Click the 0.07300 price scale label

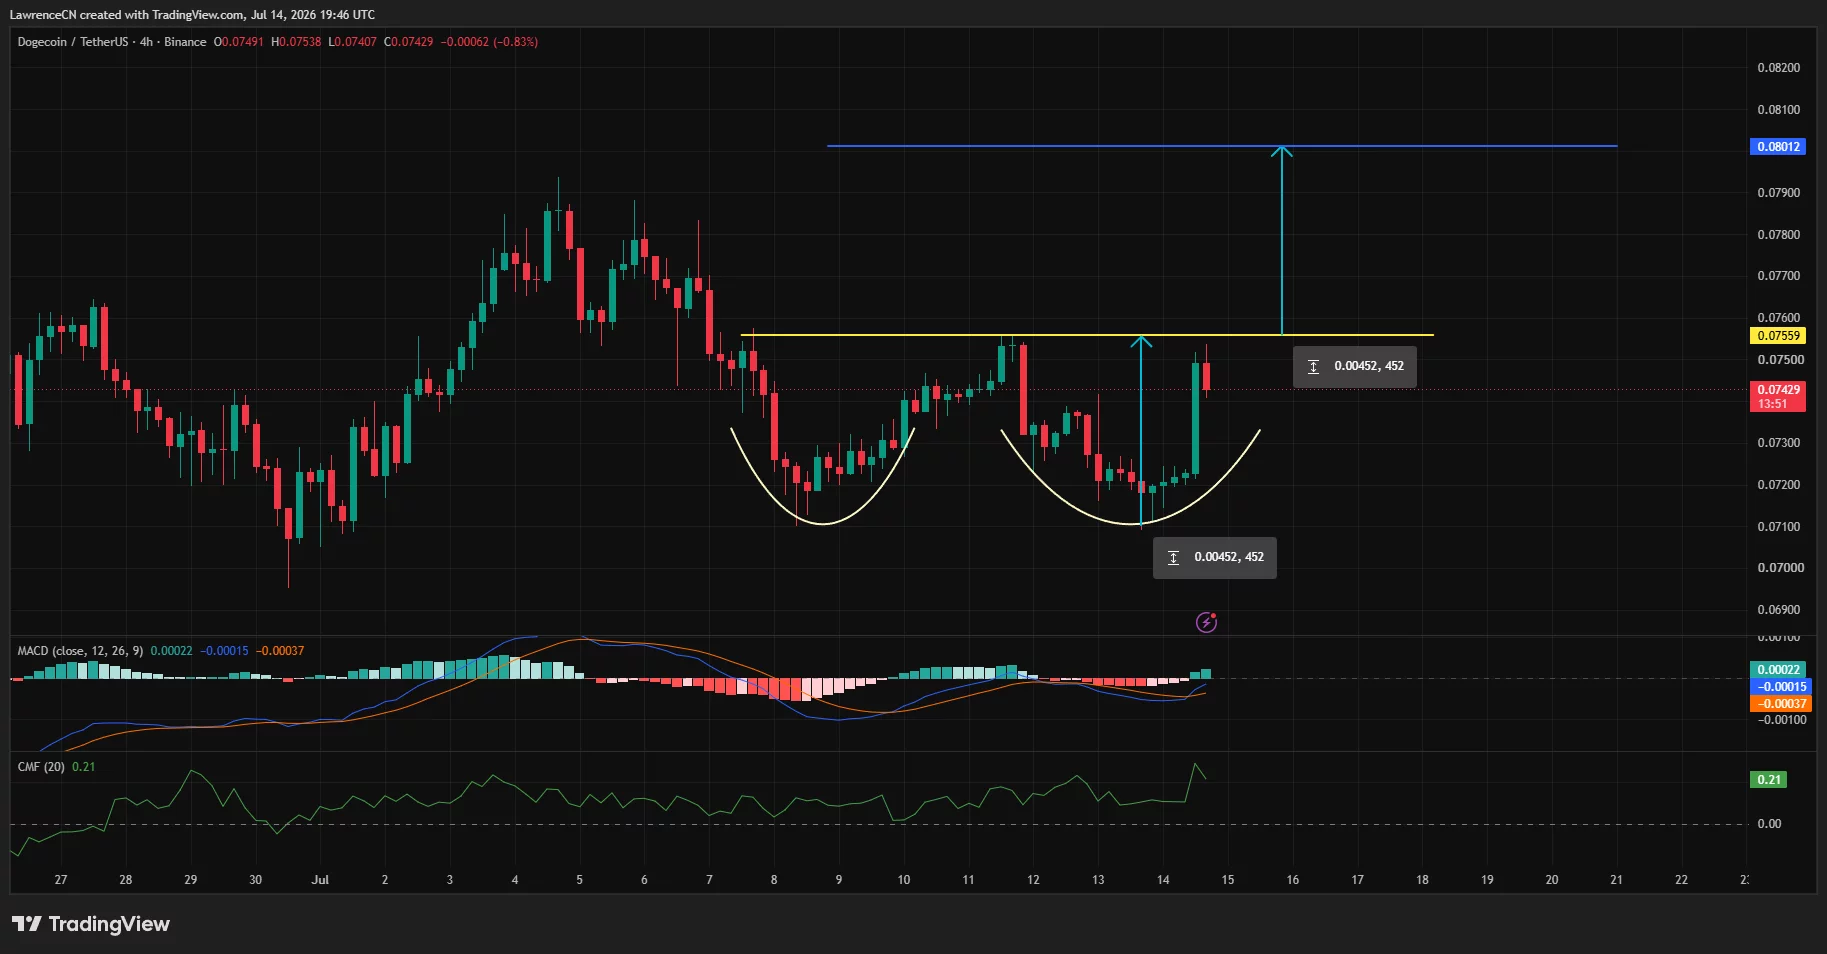(1778, 443)
